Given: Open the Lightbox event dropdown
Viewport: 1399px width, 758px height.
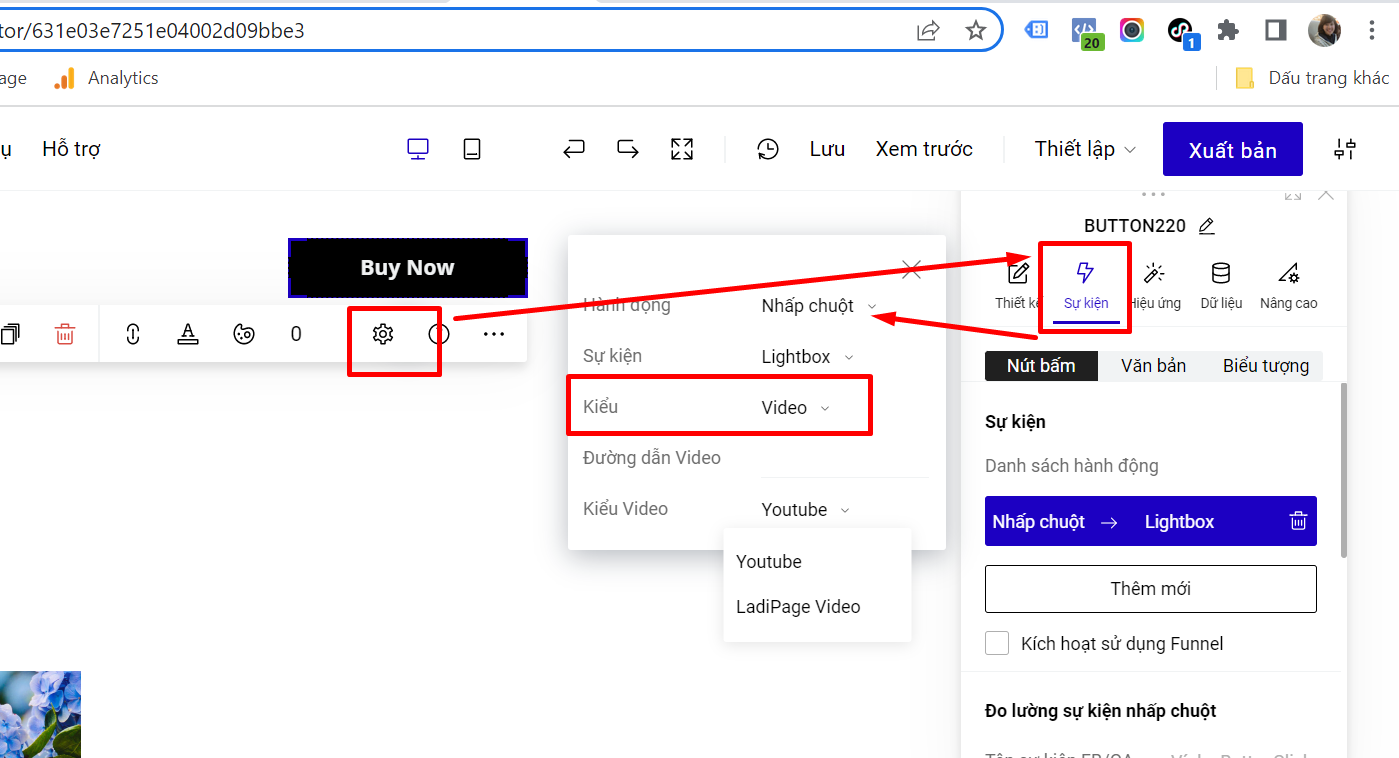Looking at the screenshot, I should 807,357.
